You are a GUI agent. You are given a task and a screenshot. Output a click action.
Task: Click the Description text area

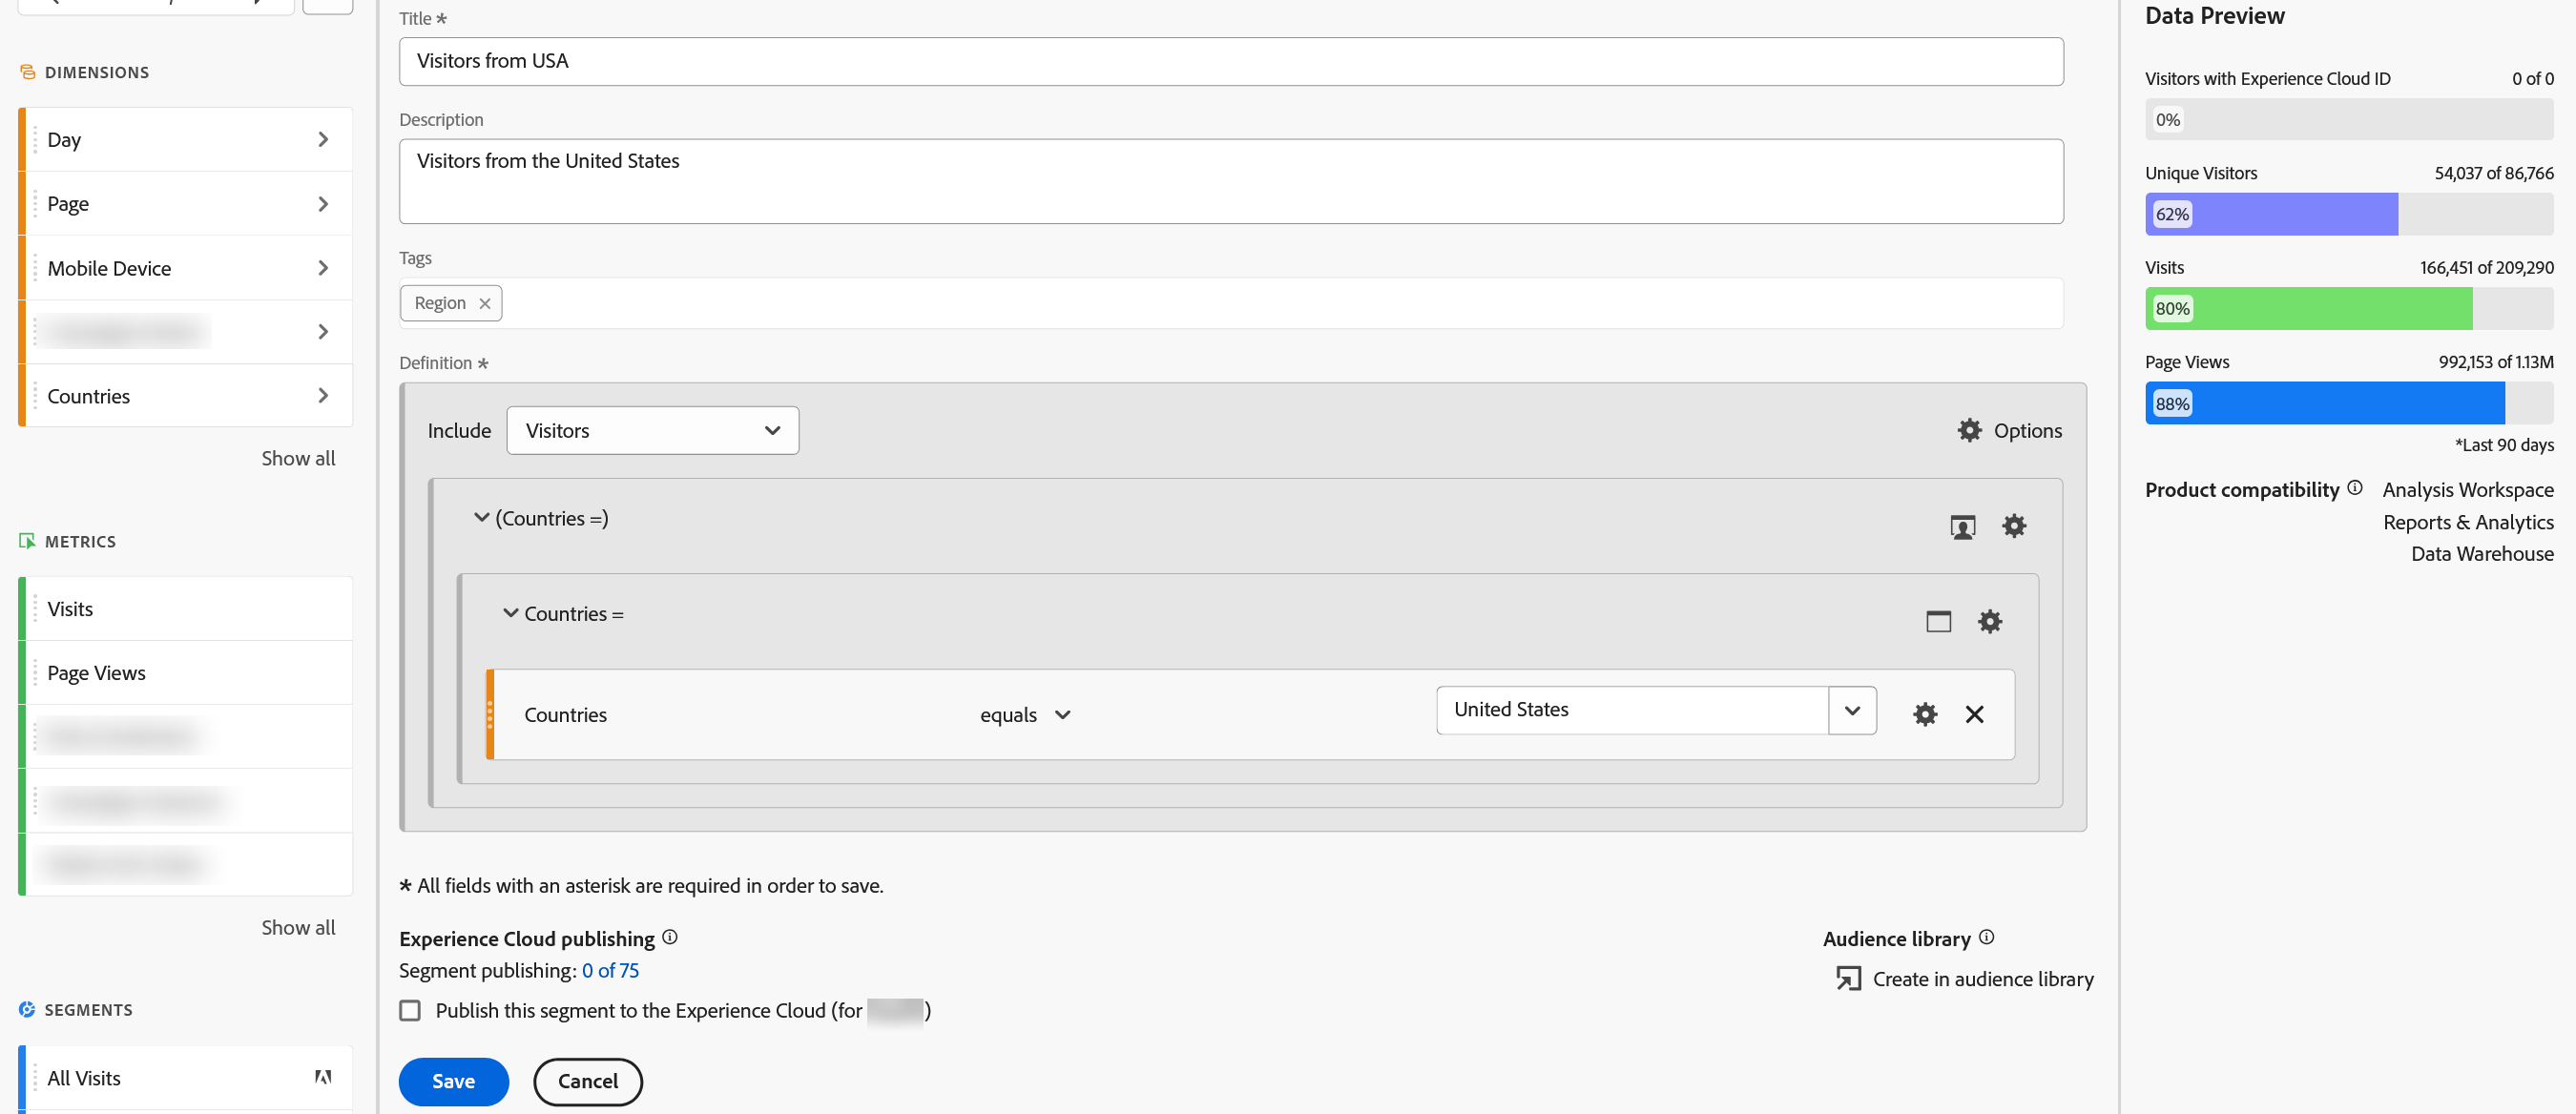(1230, 181)
